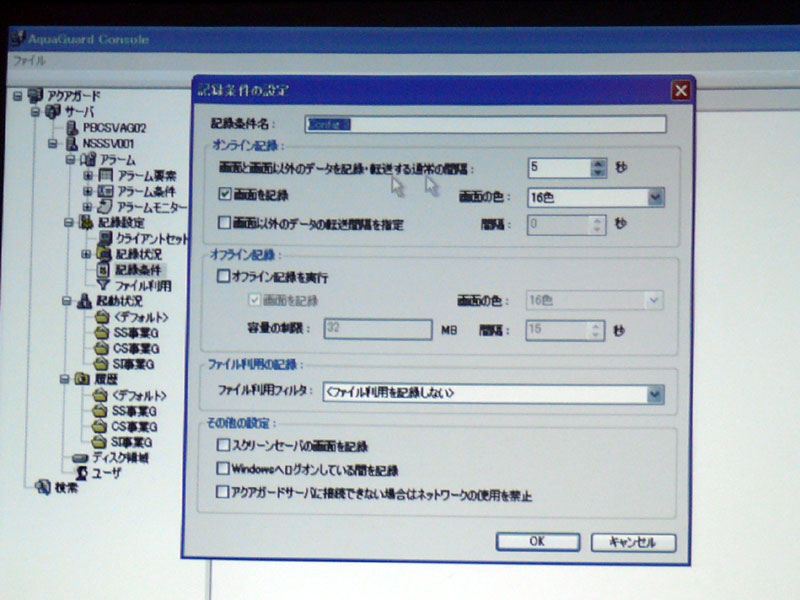800x600 pixels.
Task: Collapse the 起動状況 tree node
Action: 66,300
